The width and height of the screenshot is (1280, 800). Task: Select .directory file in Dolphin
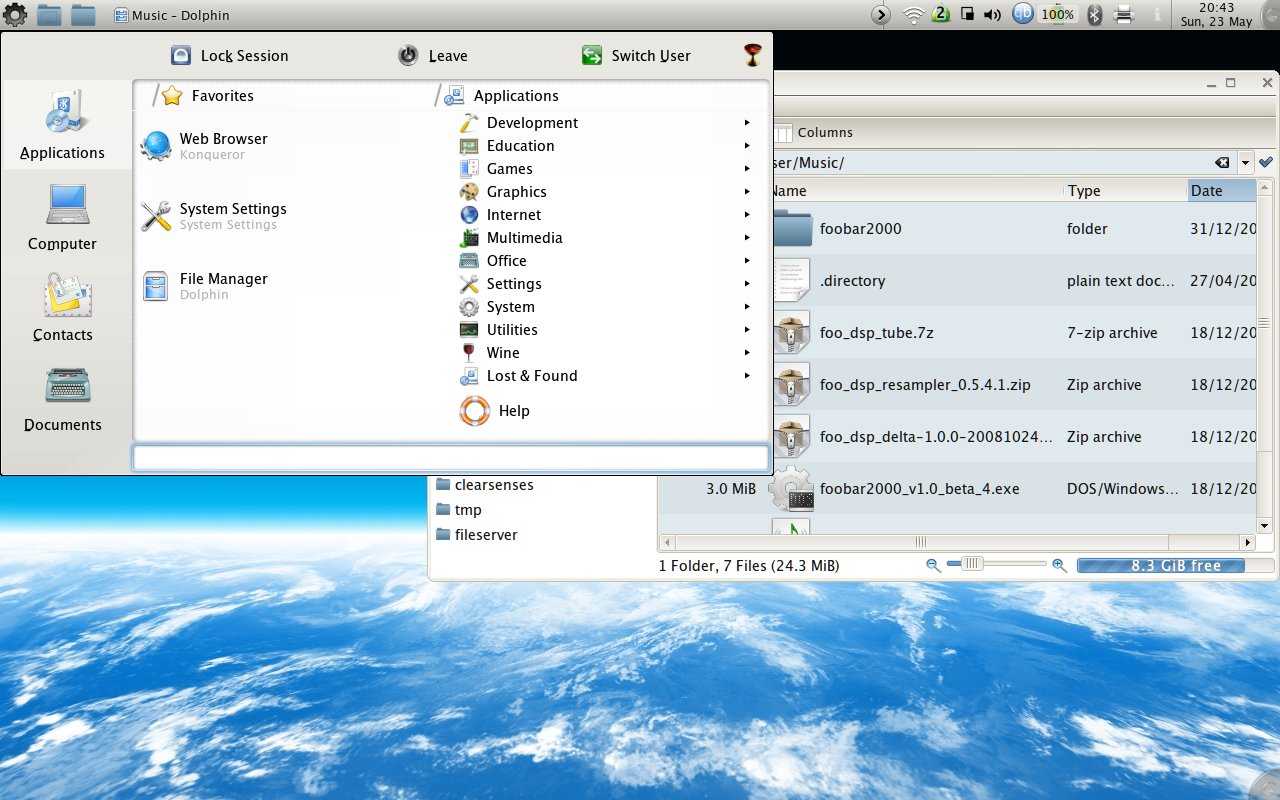click(852, 281)
